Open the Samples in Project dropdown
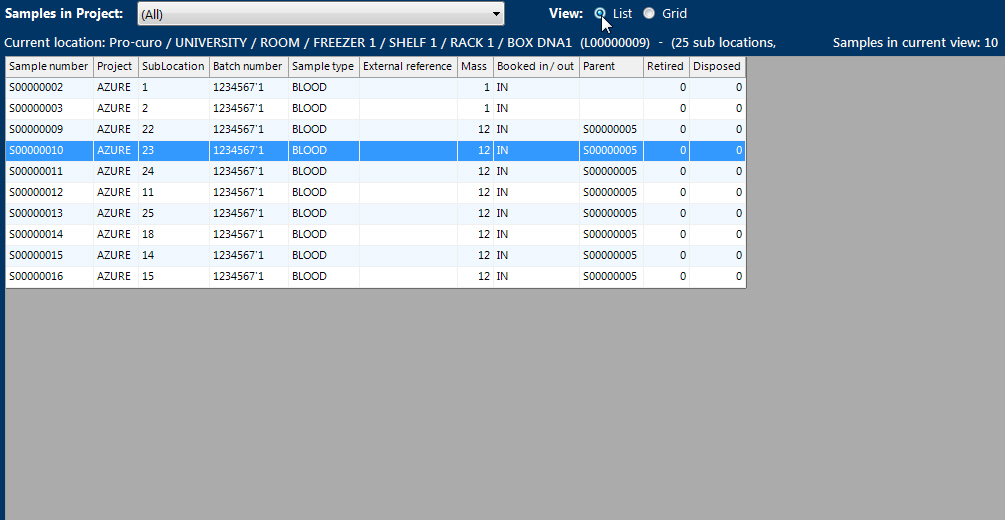Screen dimensions: 1005x520 320,14
